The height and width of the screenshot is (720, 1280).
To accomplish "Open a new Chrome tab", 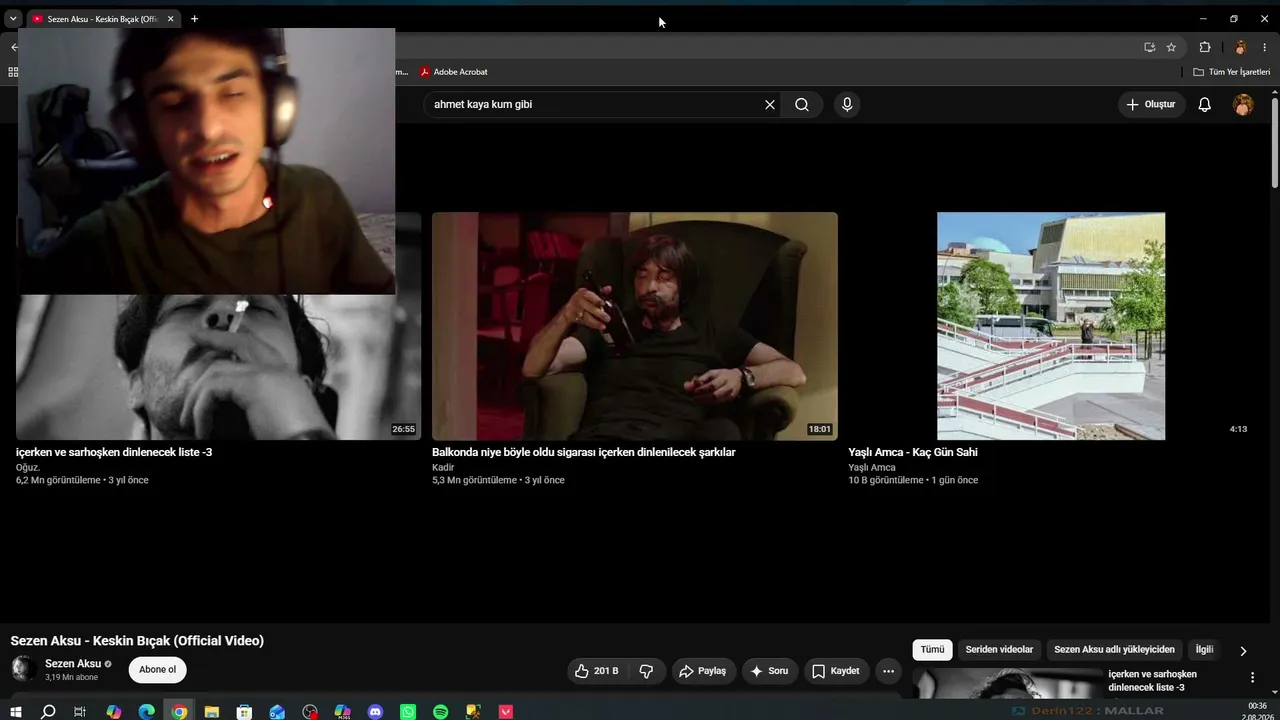I will (194, 19).
